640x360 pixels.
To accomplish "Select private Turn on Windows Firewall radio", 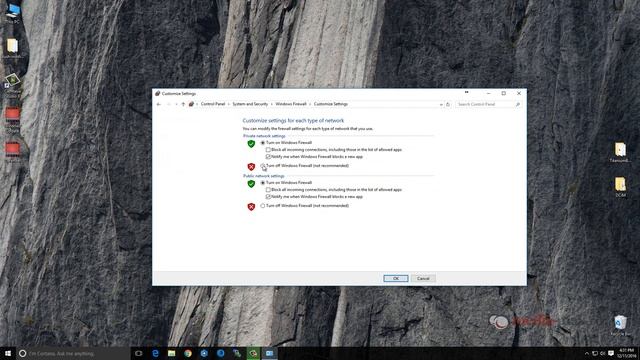I will coord(263,143).
